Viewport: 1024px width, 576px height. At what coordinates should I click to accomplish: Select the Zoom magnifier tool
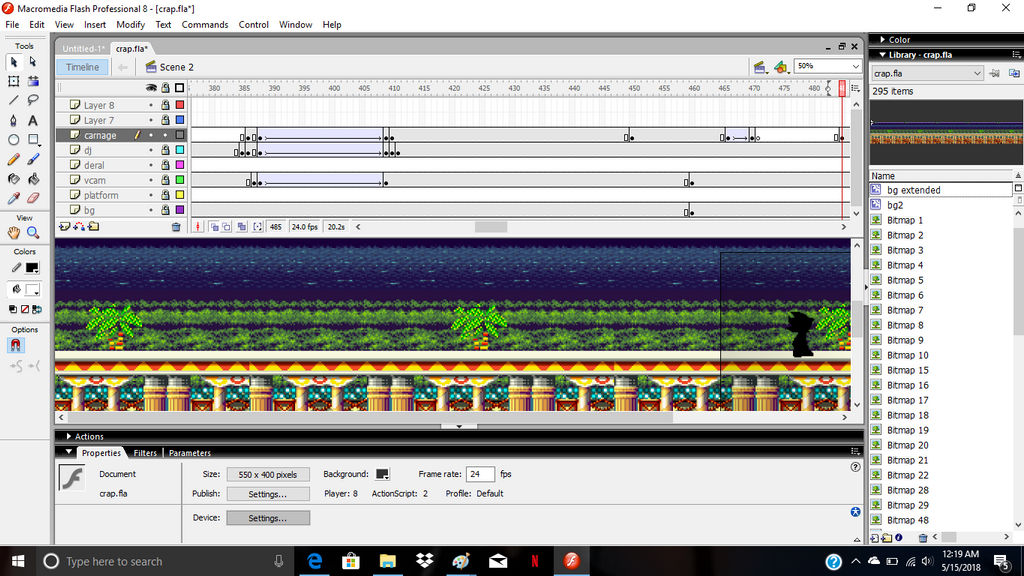point(33,232)
